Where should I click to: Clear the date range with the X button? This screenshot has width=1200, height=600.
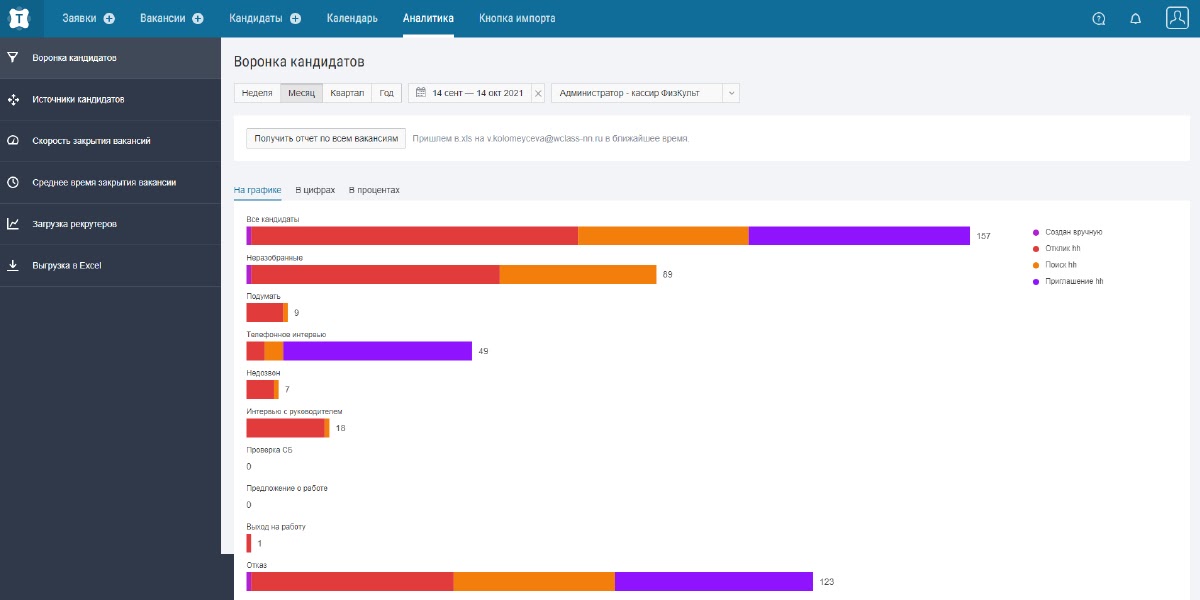tap(538, 93)
